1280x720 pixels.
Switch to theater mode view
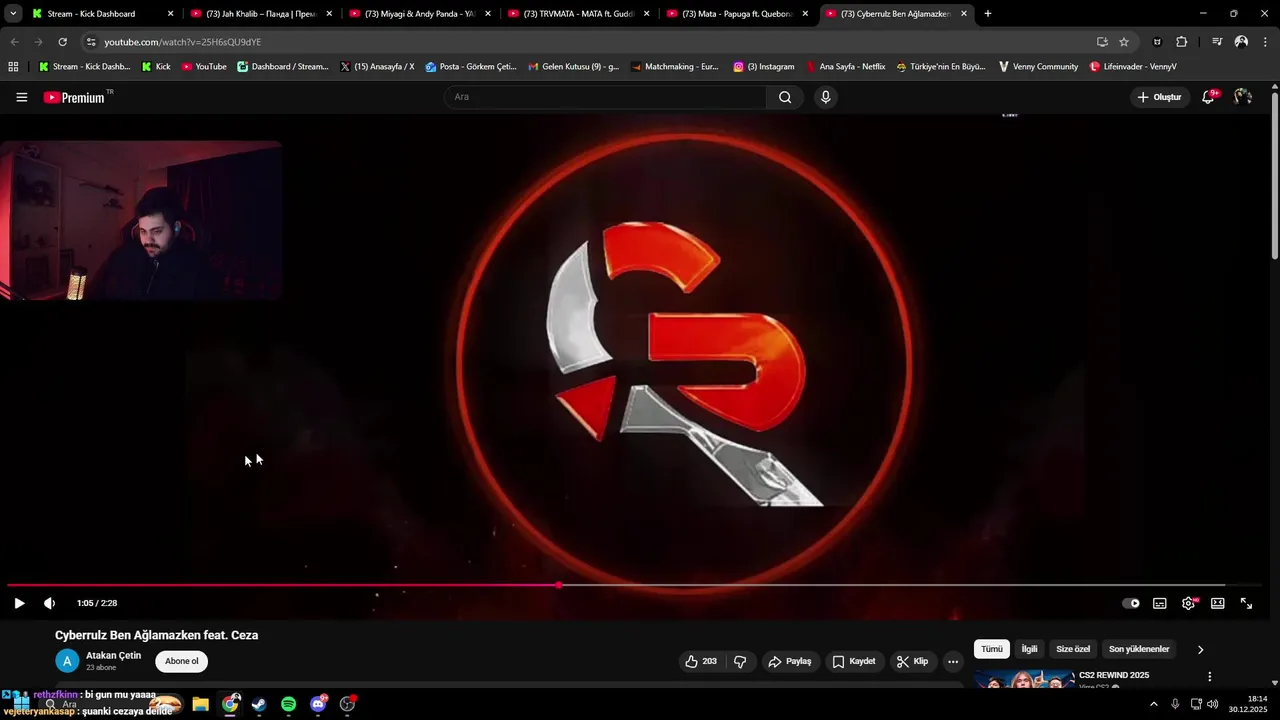[1218, 603]
